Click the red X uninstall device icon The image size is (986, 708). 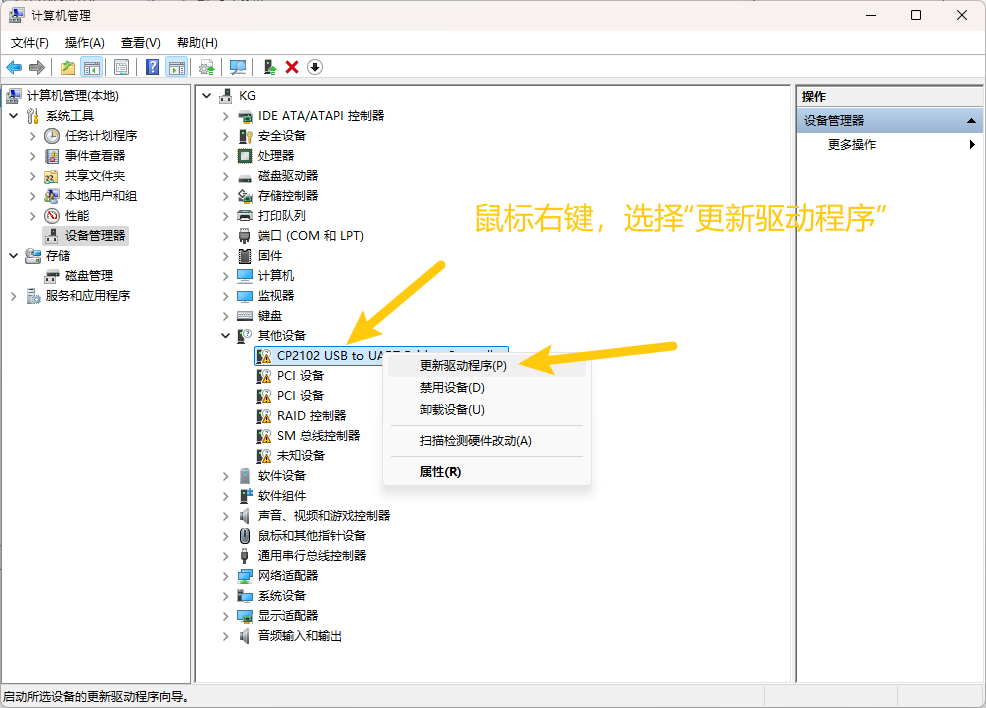292,67
